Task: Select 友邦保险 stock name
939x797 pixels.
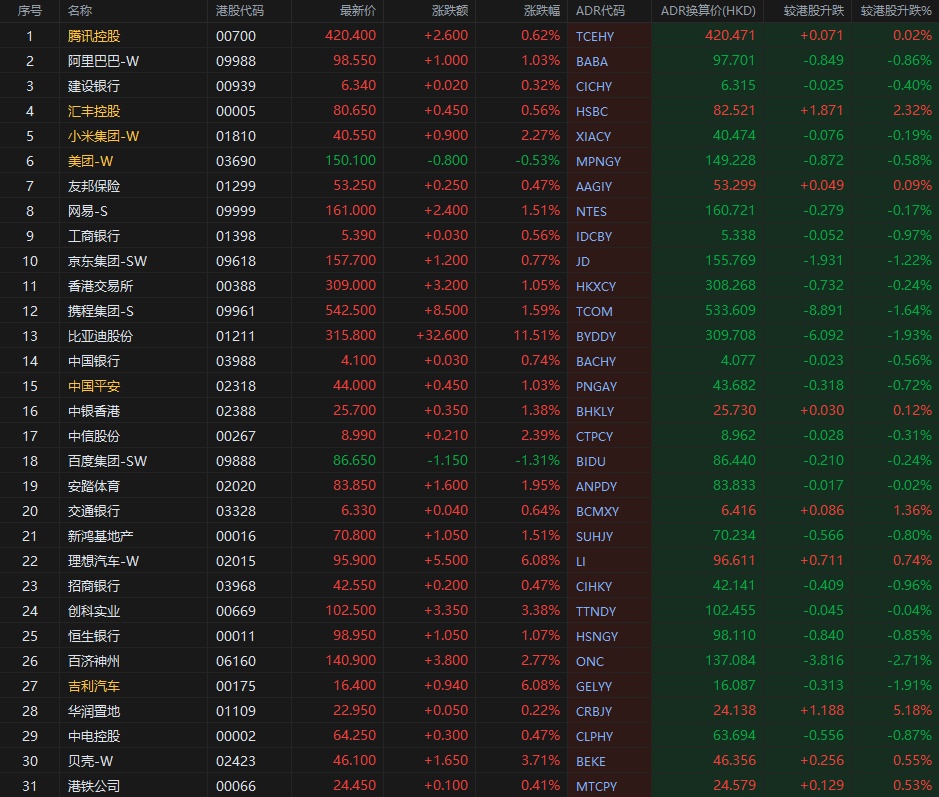Action: click(93, 186)
